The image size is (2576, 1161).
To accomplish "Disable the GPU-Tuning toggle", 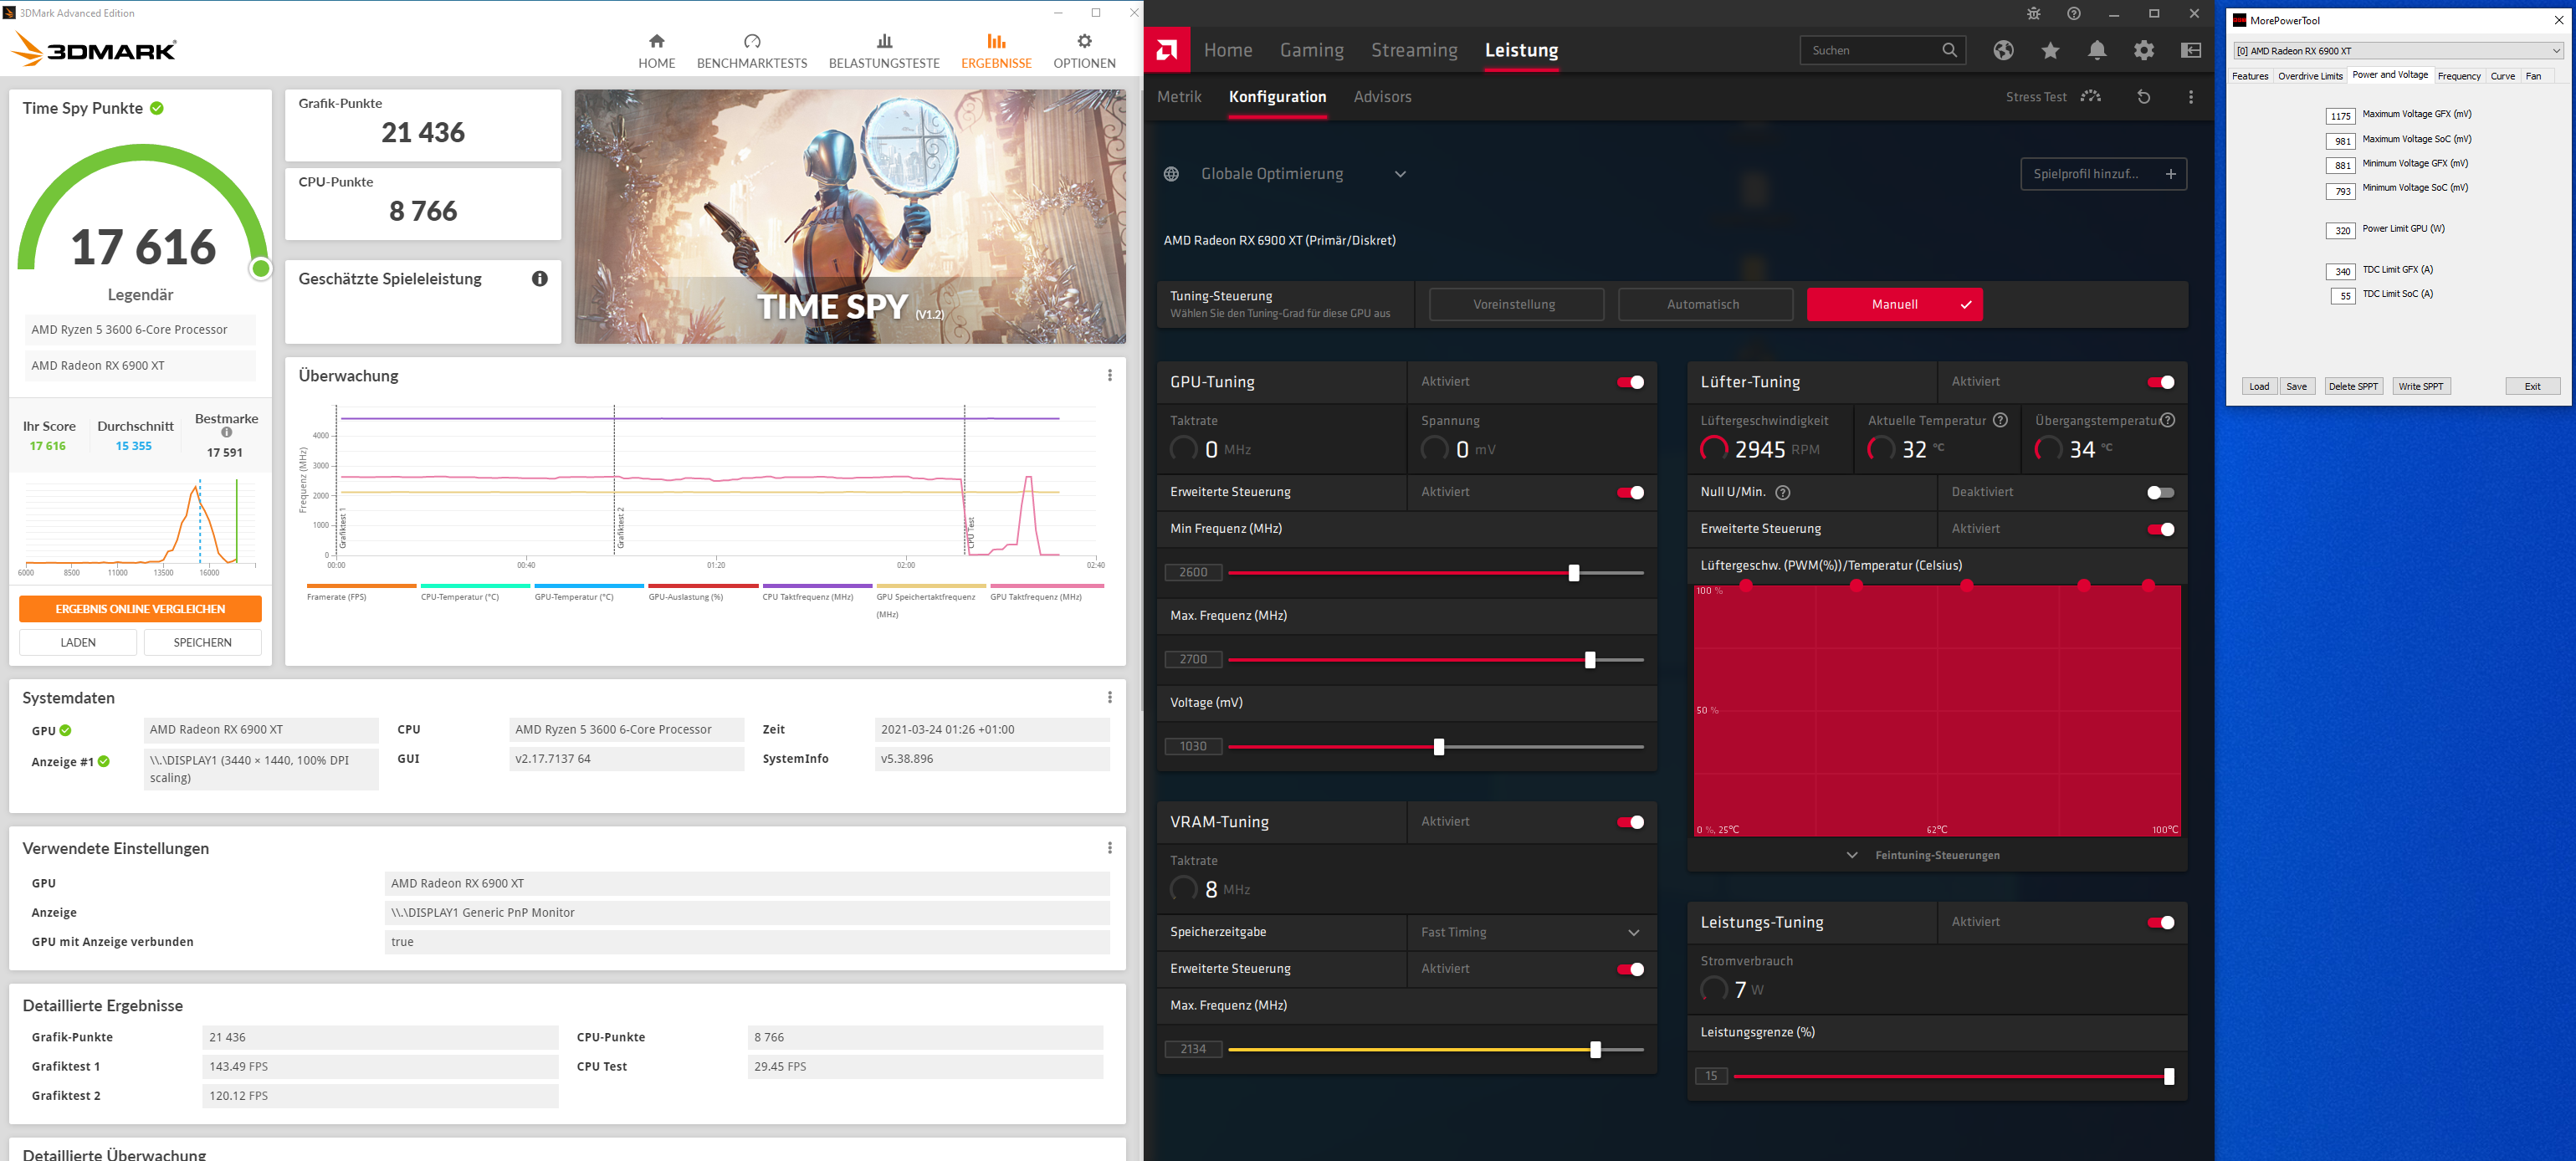I will [1630, 382].
